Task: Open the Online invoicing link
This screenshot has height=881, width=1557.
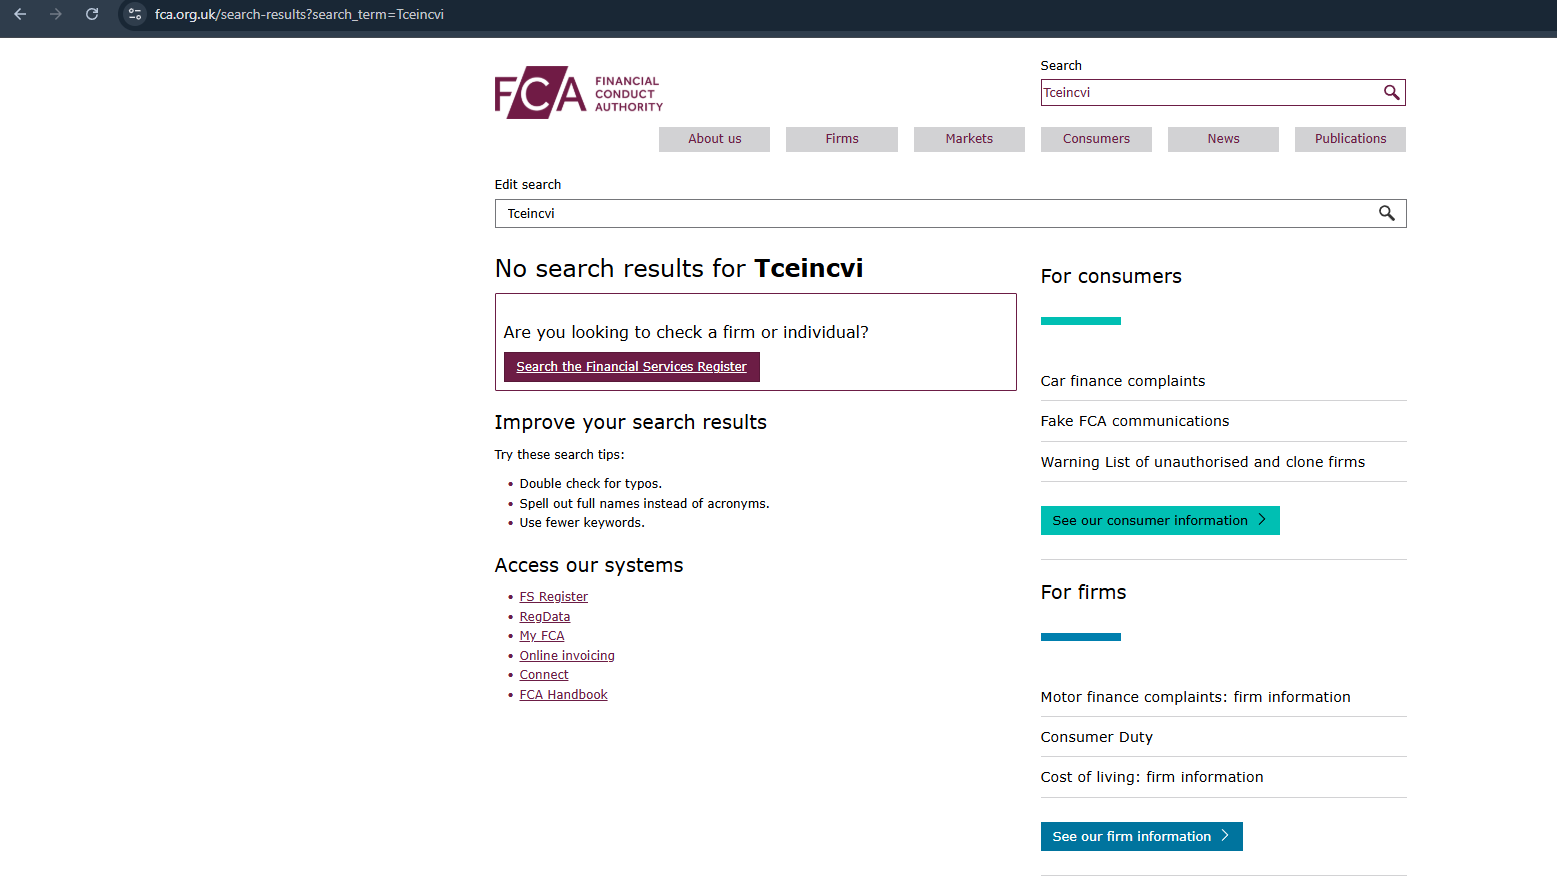Action: pyautogui.click(x=567, y=656)
